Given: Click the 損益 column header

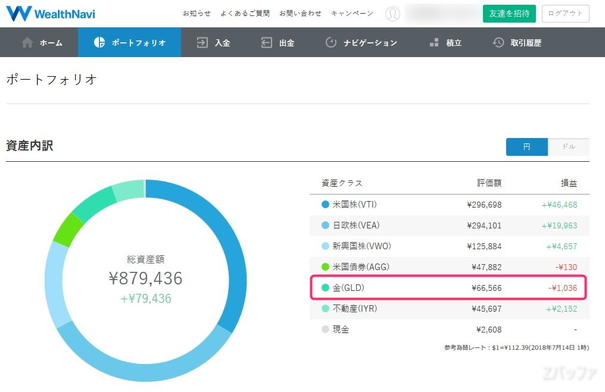Looking at the screenshot, I should point(569,183).
